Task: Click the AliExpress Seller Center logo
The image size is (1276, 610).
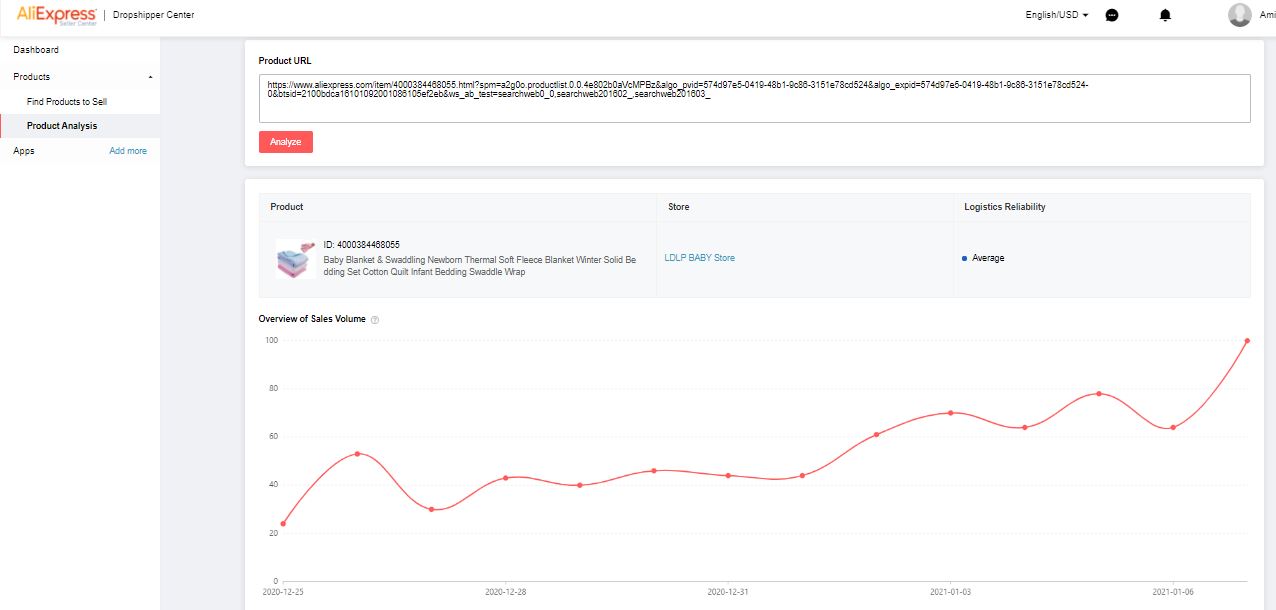Action: pos(56,15)
